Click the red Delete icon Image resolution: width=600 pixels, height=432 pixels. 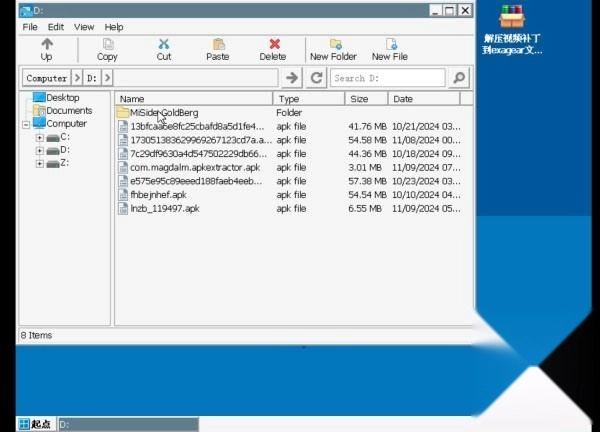[273, 45]
